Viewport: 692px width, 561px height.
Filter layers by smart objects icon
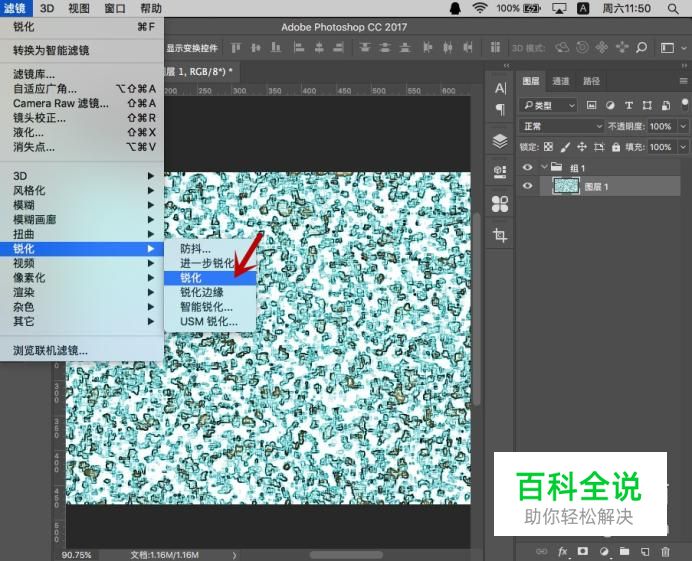[x=666, y=105]
